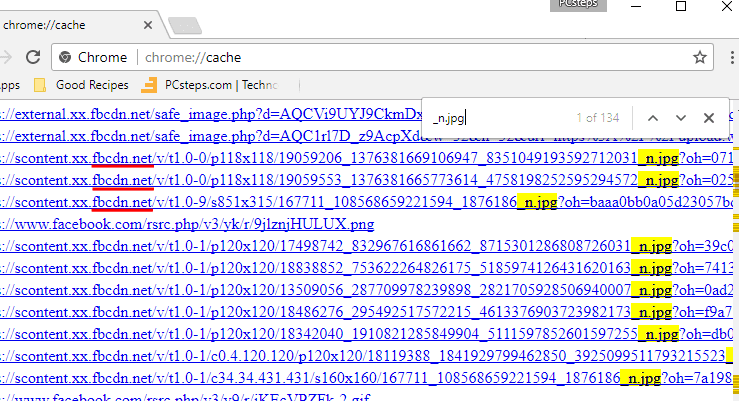Minimize the Chrome window
This screenshot has height=401, width=739.
[636, 6]
